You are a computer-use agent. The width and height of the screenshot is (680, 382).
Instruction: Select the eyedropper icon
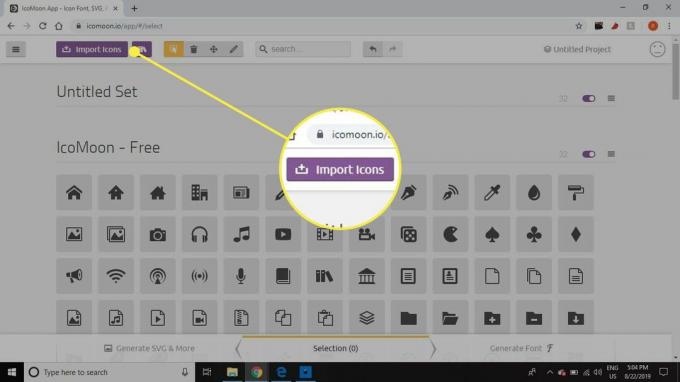492,193
